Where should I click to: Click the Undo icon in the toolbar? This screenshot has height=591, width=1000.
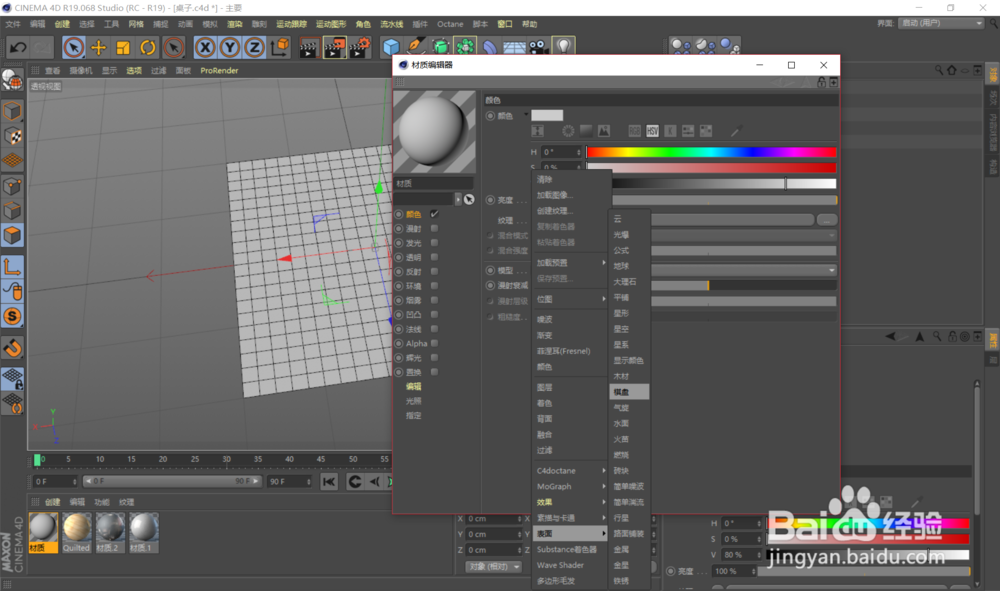tap(18, 46)
